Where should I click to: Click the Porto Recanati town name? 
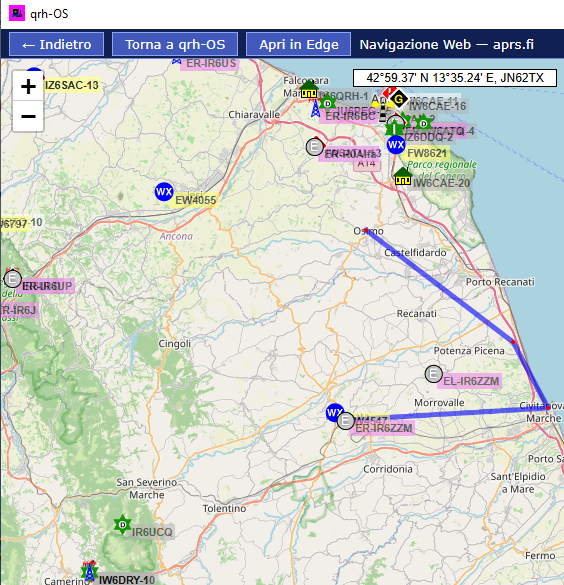(x=500, y=282)
